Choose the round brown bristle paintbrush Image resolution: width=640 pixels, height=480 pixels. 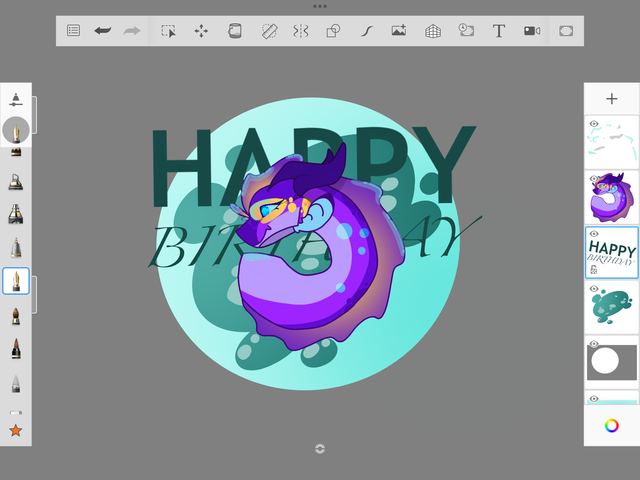coord(16,316)
